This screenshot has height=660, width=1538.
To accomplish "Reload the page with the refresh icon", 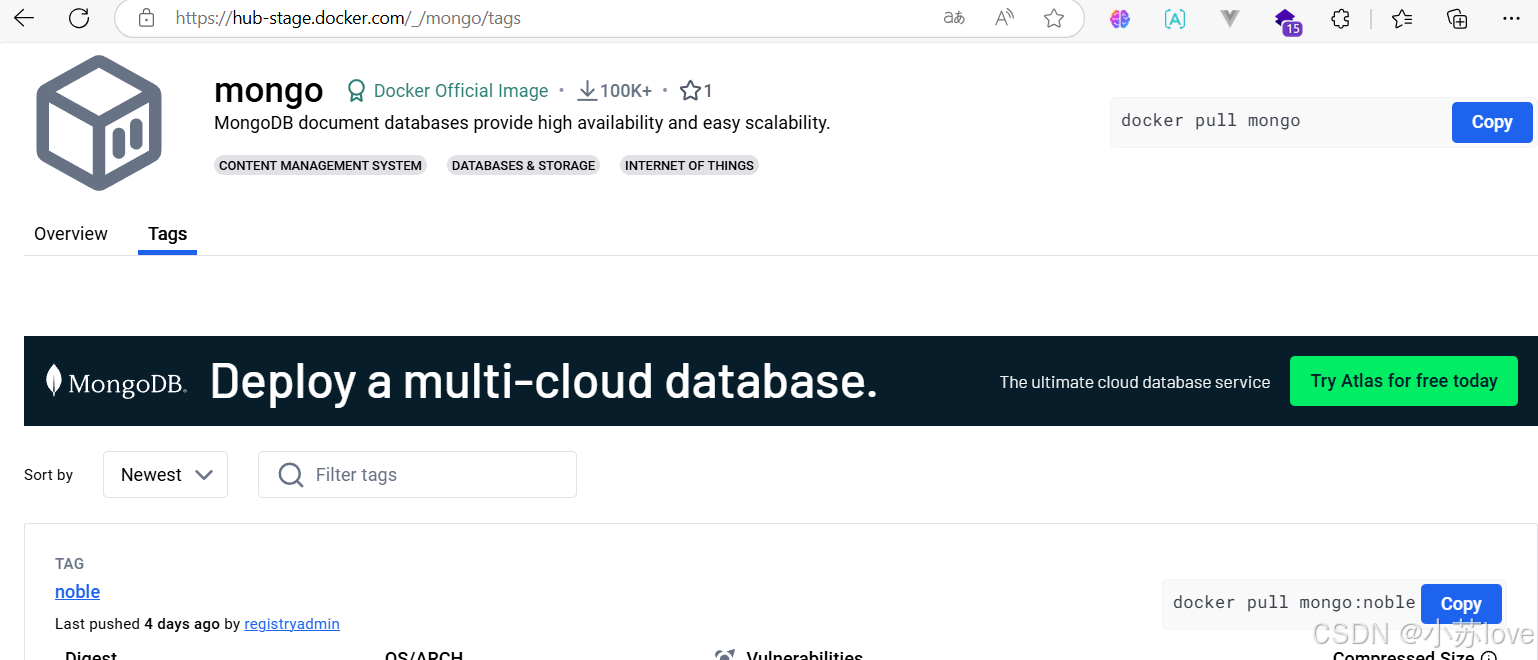I will click(79, 18).
